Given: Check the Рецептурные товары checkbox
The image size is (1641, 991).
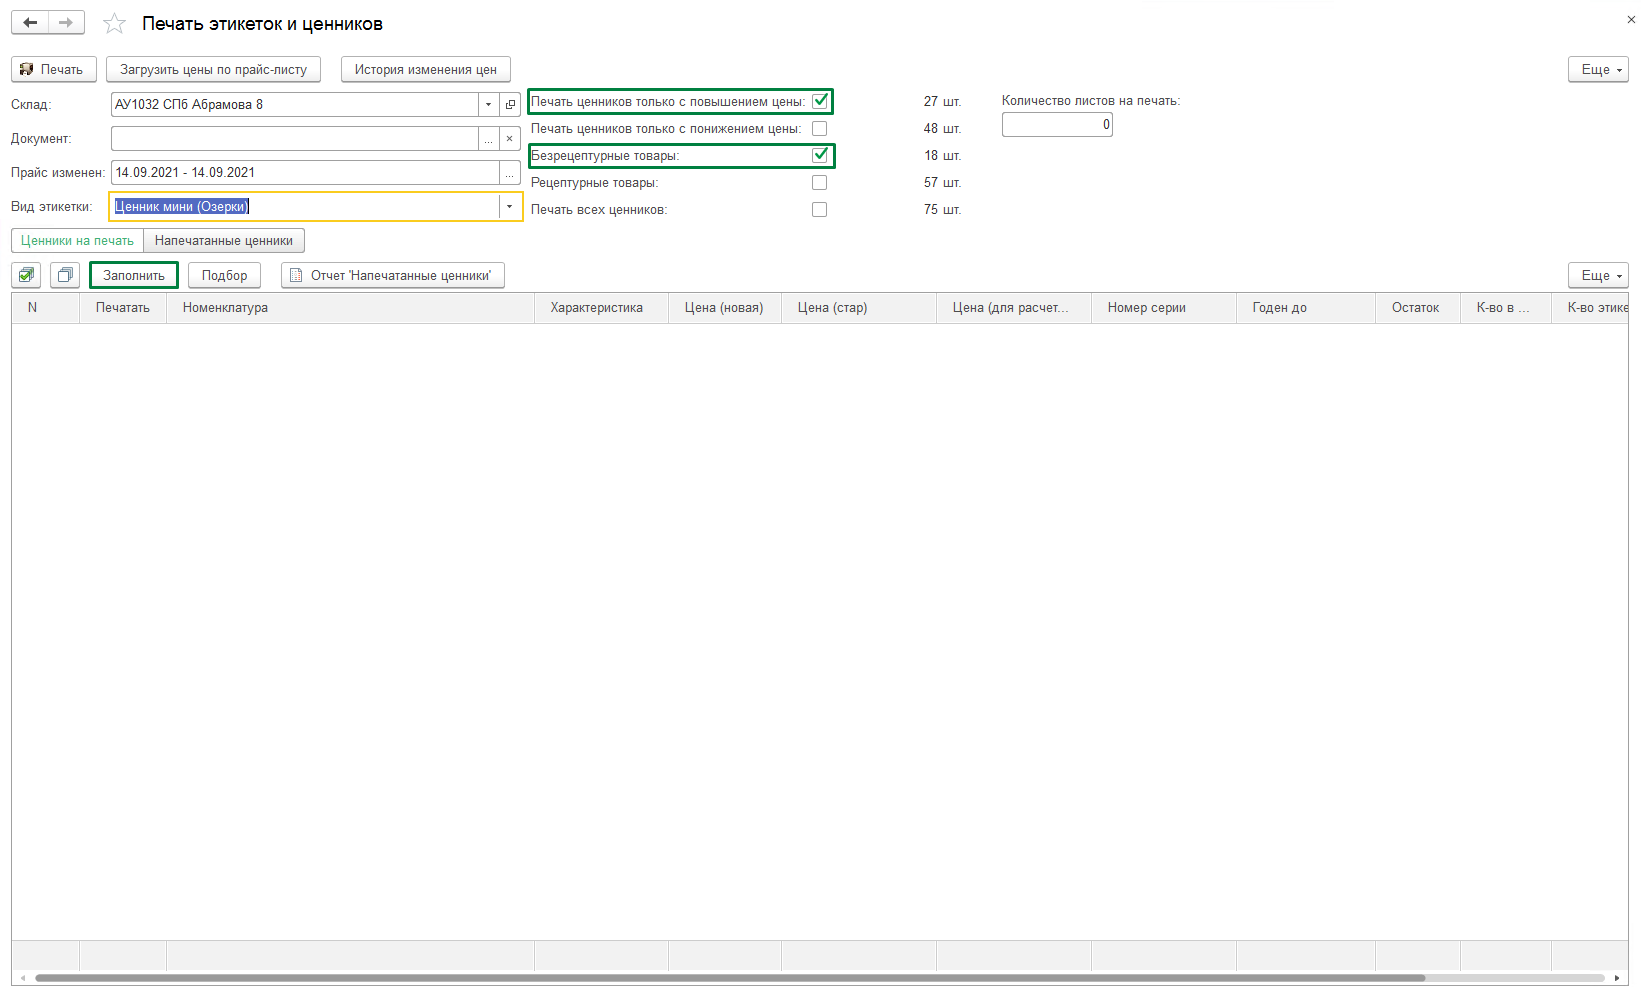Looking at the screenshot, I should 820,183.
